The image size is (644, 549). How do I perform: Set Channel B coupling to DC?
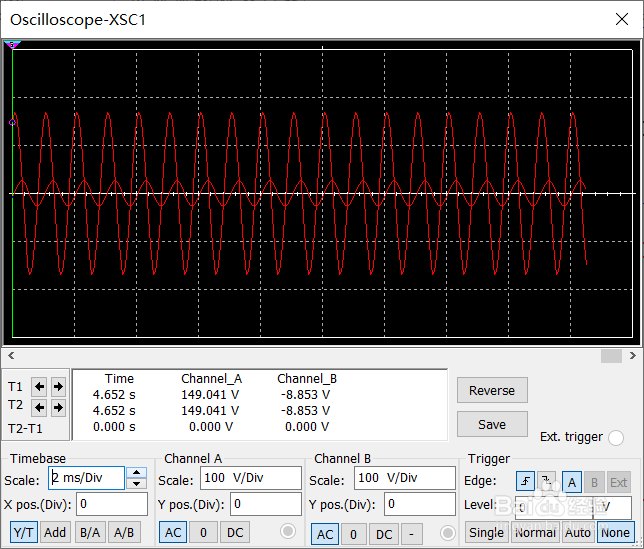(x=384, y=534)
